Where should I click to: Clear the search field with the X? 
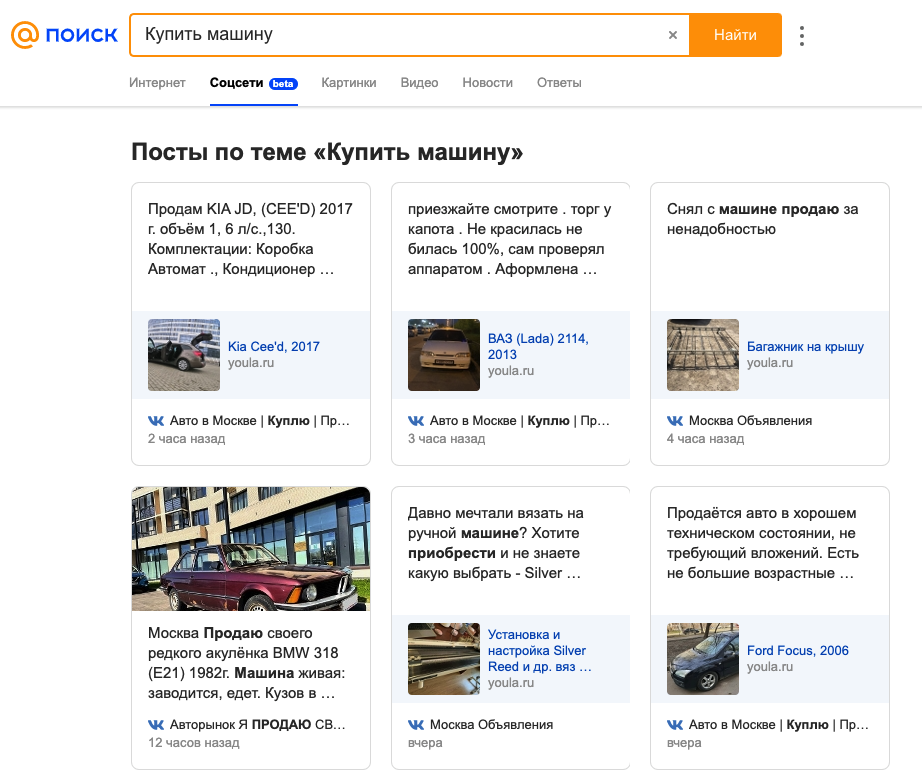coord(673,35)
